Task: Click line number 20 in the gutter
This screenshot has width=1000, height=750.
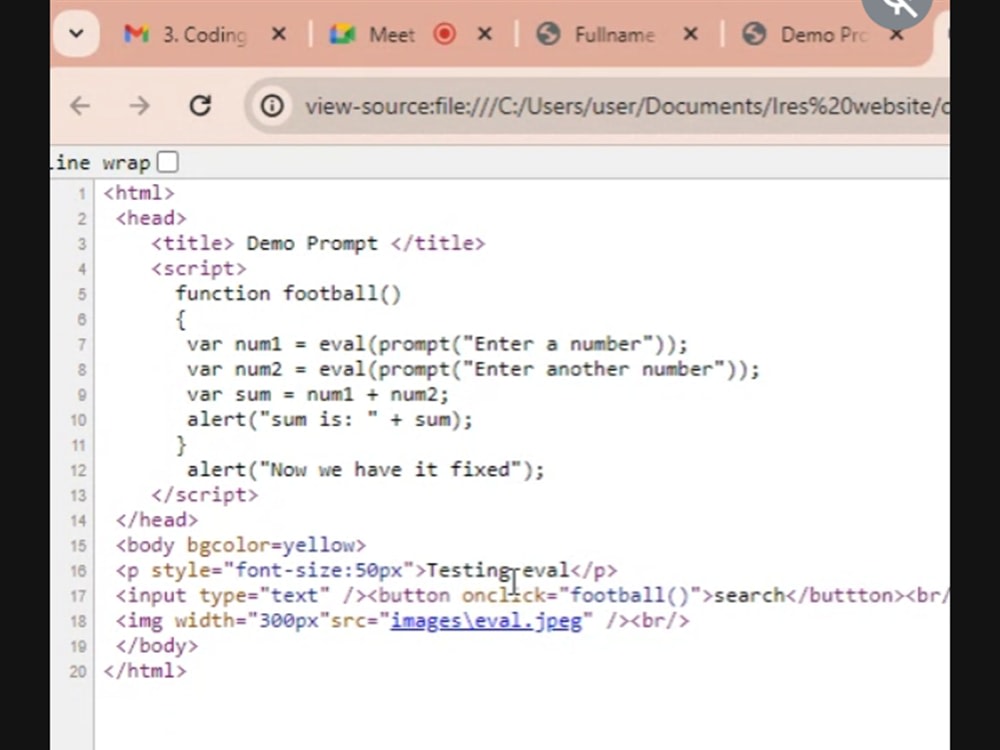Action: [x=78, y=672]
